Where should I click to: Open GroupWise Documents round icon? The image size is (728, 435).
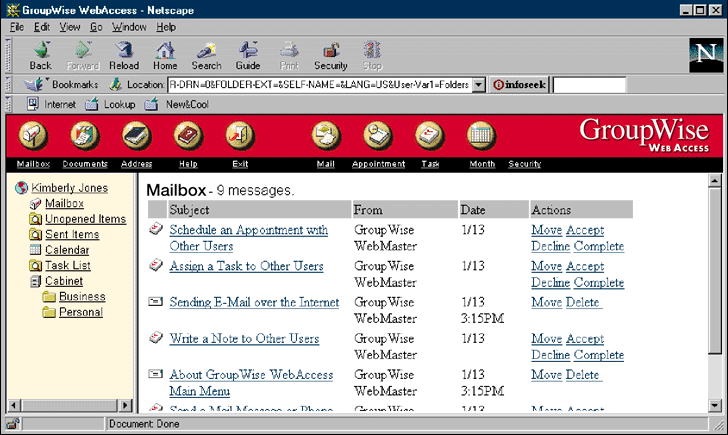tap(85, 136)
